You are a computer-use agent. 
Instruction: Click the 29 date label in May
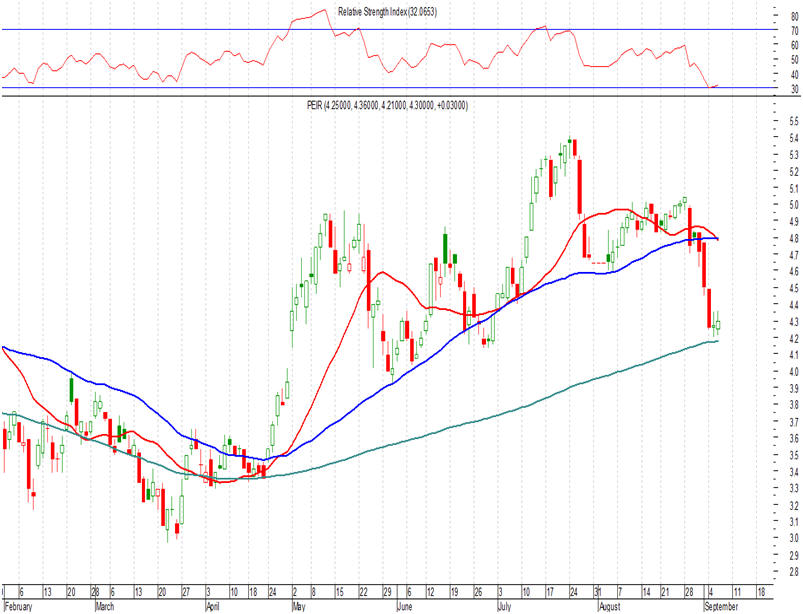387,592
